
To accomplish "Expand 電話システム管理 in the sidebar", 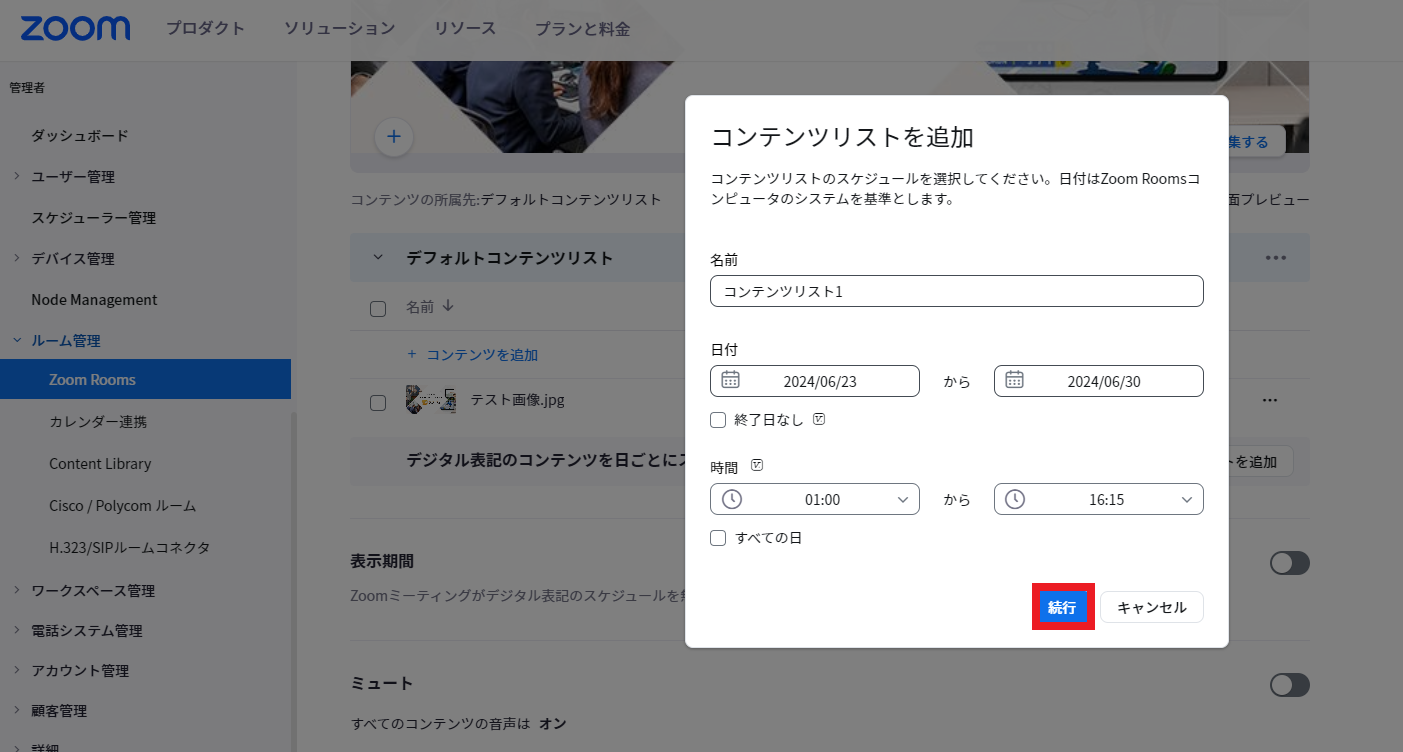I will tap(17, 630).
